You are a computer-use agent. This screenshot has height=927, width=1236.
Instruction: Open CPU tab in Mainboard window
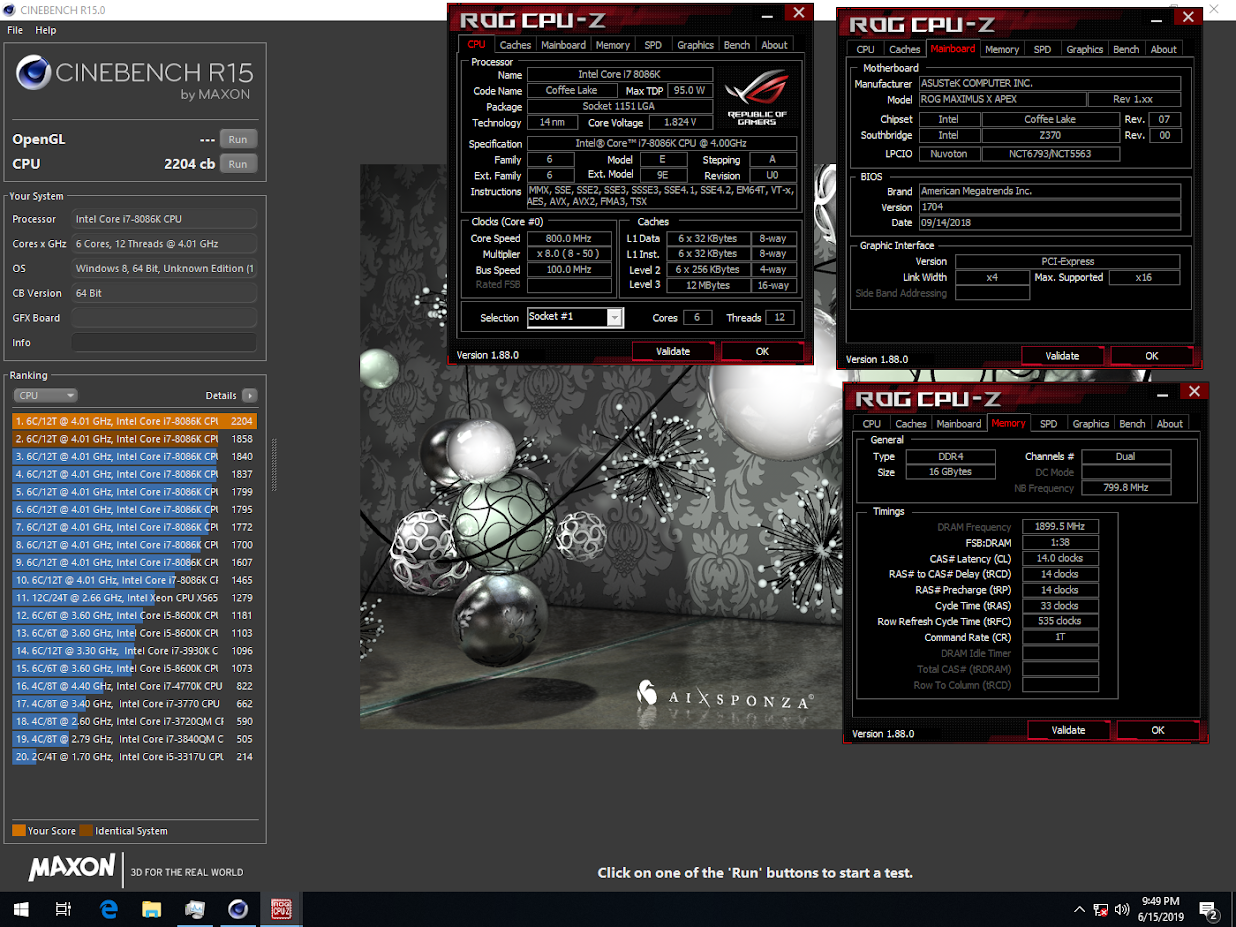tap(866, 48)
